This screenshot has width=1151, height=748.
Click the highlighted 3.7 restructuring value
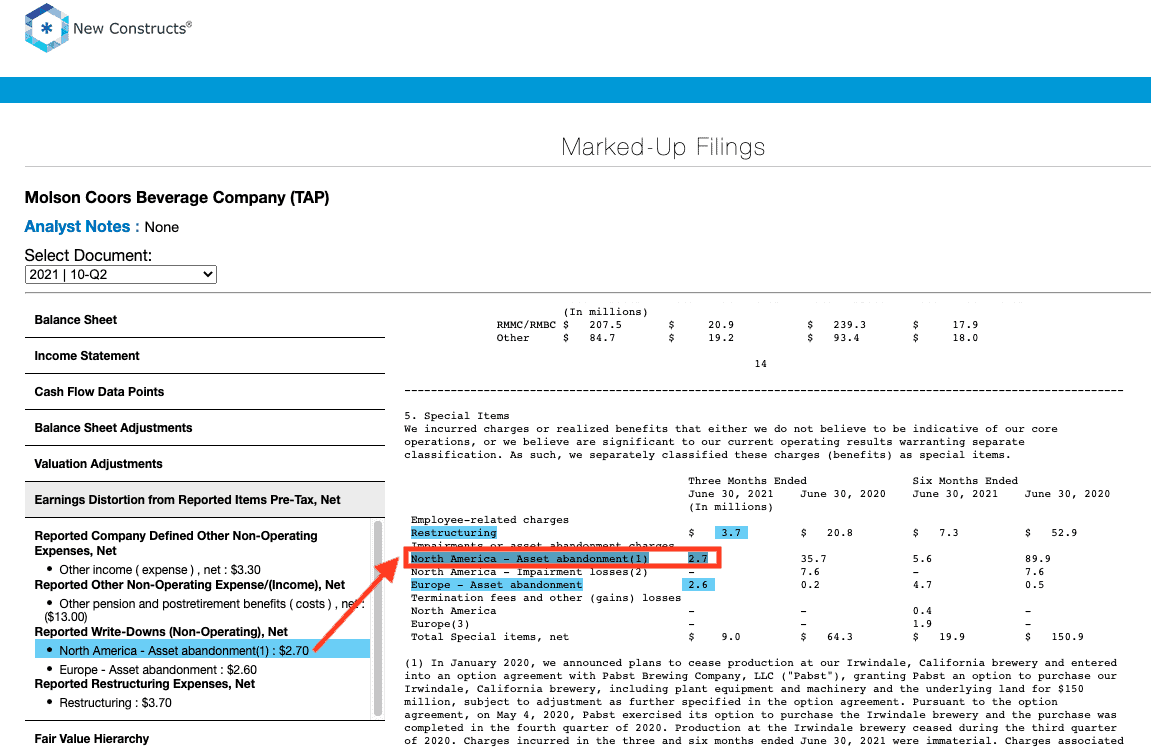pyautogui.click(x=731, y=533)
